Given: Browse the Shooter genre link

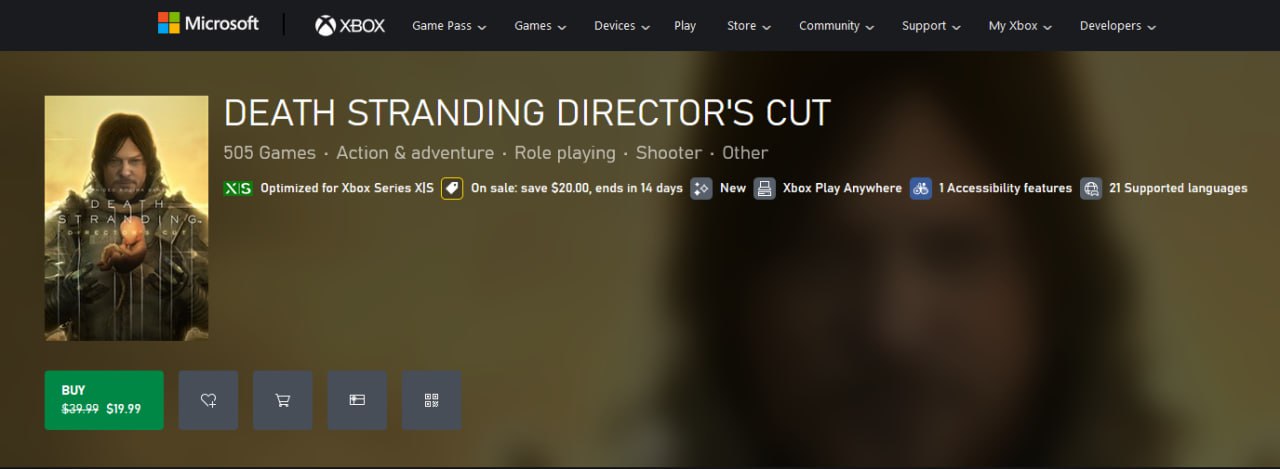Looking at the screenshot, I should pyautogui.click(x=669, y=153).
